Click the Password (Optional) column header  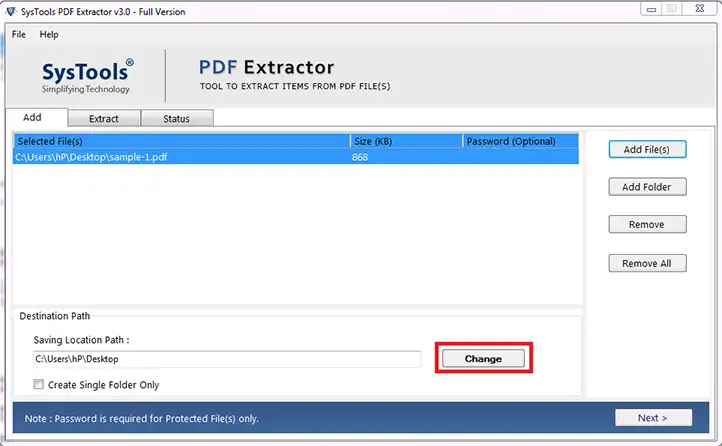[521, 141]
